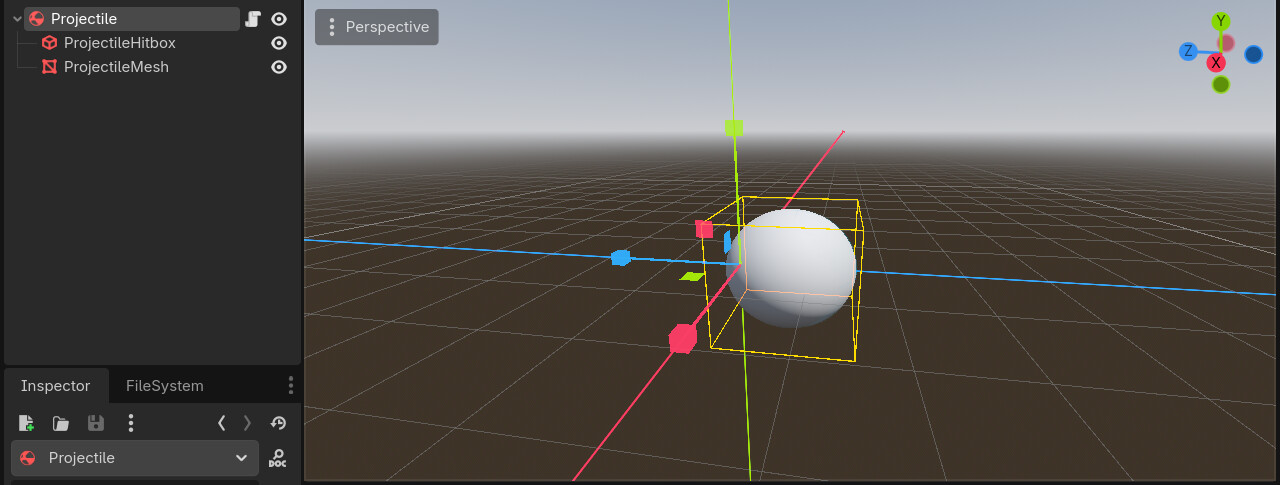Toggle visibility of the Projectile node
This screenshot has height=485, width=1280.
click(x=279, y=19)
